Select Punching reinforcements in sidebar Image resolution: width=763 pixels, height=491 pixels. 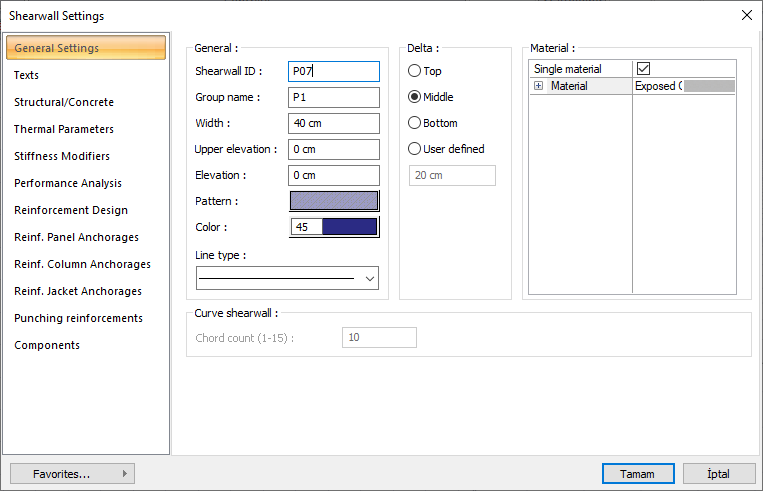[78, 318]
